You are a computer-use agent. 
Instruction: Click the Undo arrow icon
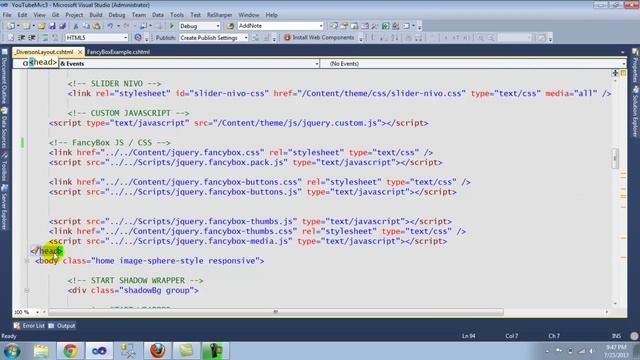(x=110, y=26)
